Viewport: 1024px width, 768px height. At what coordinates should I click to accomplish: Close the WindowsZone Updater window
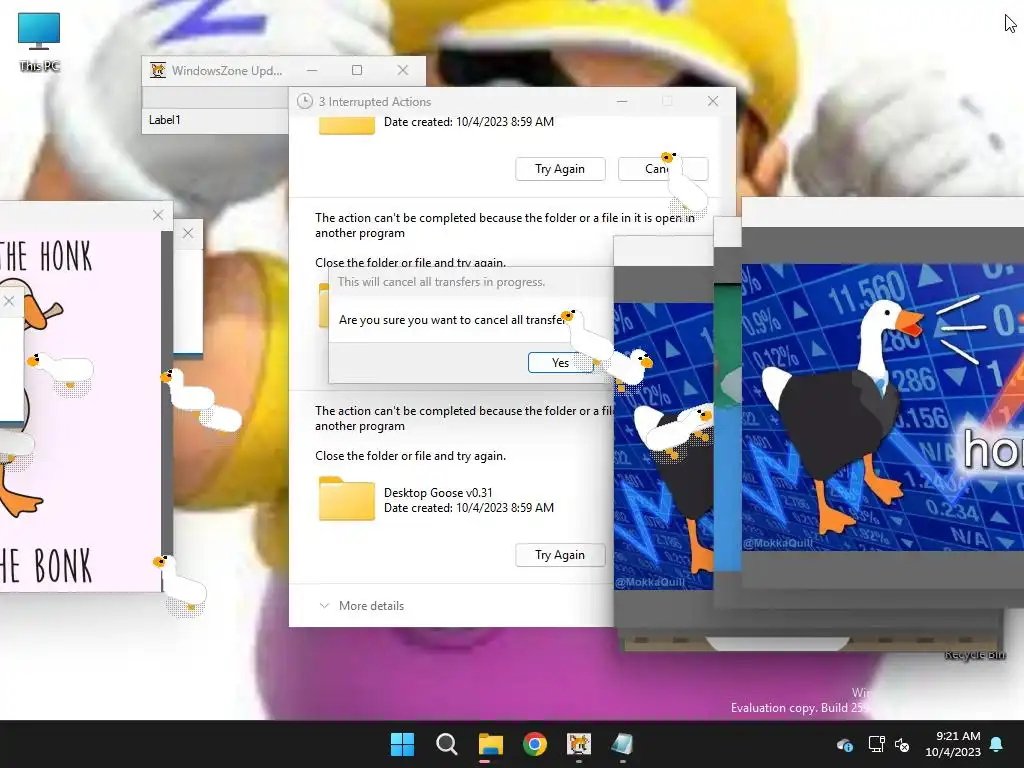[403, 70]
